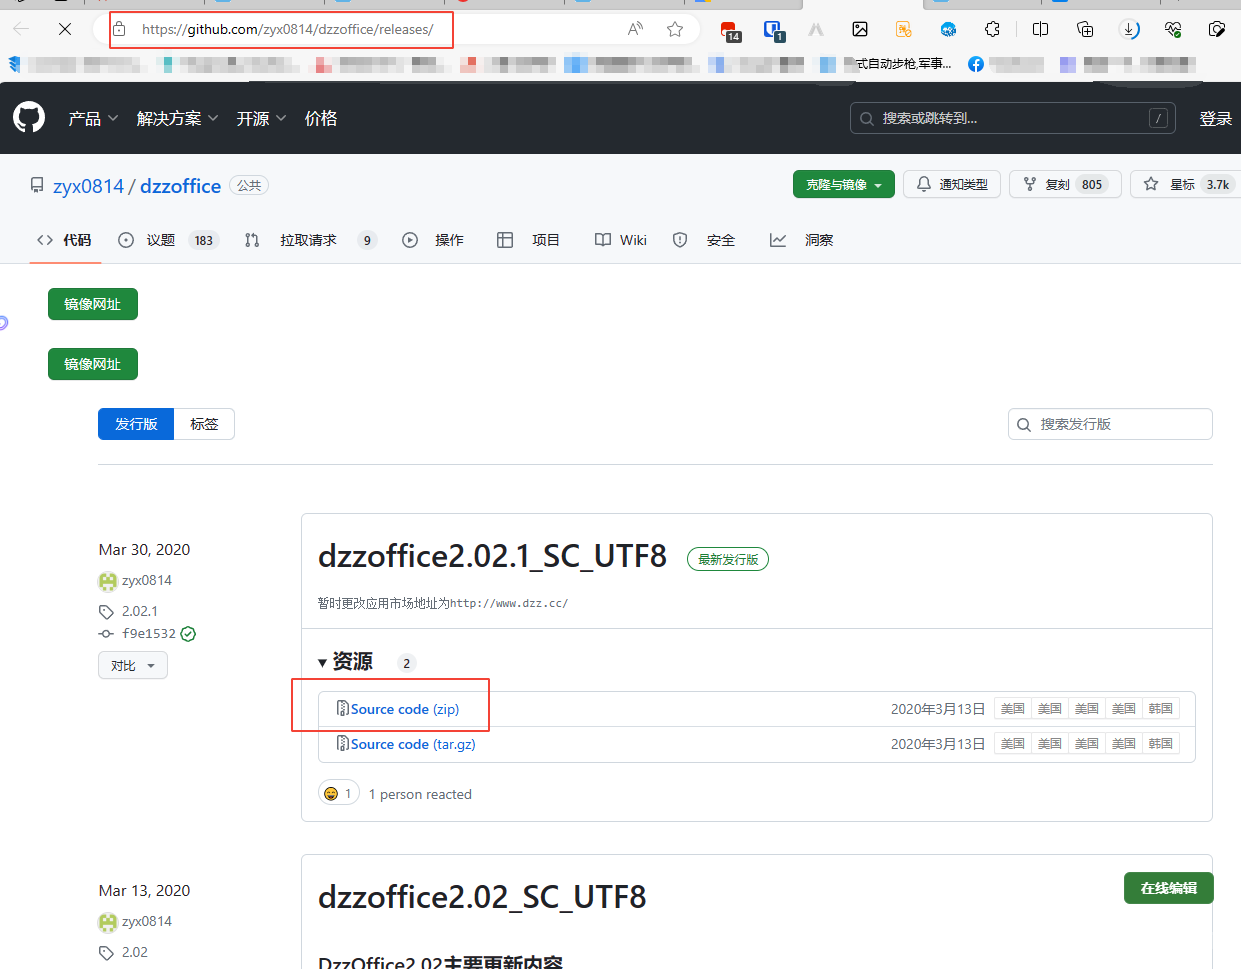The image size is (1241, 969).
Task: Go to GitHub home via the Octocat logo
Action: tap(29, 118)
